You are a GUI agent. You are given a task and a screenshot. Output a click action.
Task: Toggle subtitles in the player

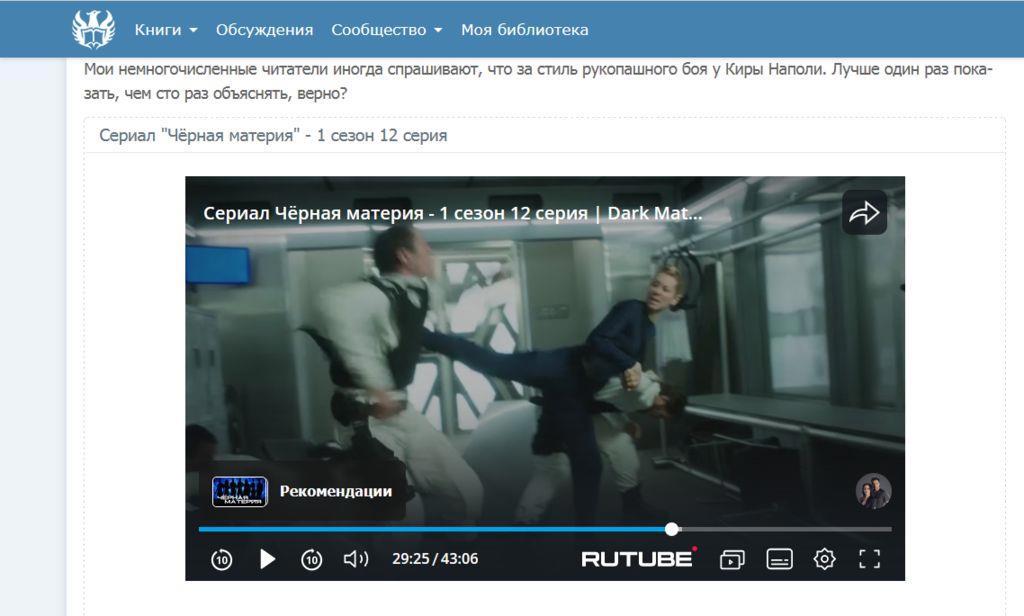[x=779, y=559]
